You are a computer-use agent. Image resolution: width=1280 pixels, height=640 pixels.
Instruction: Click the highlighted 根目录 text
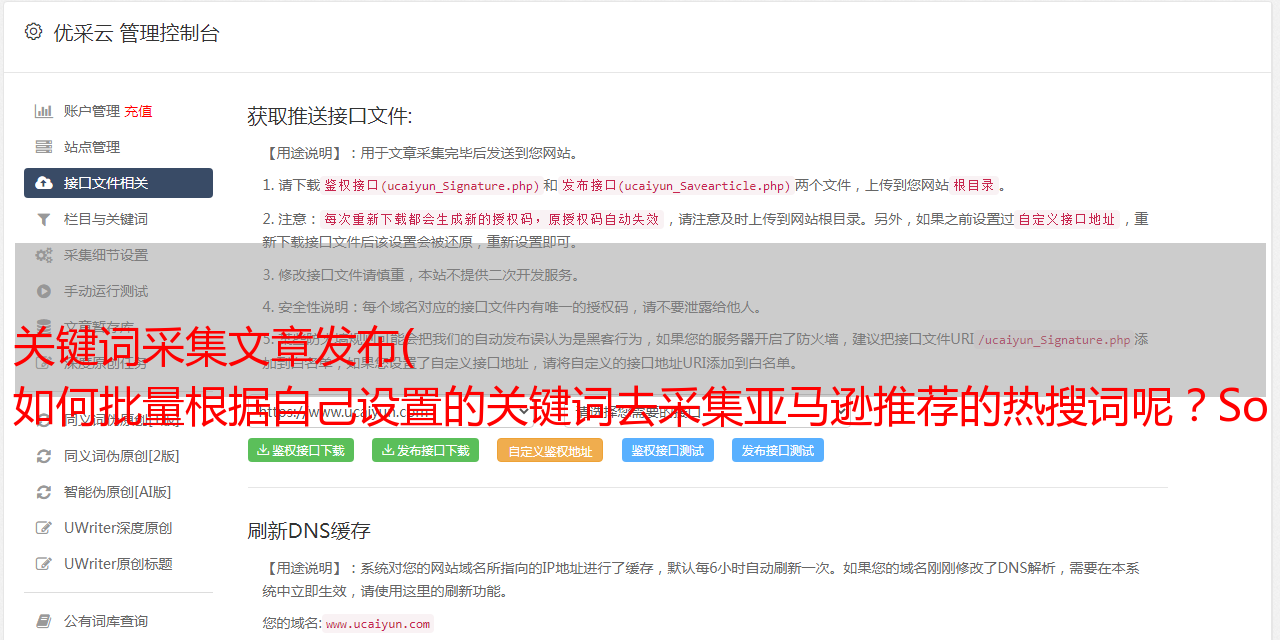pos(974,185)
